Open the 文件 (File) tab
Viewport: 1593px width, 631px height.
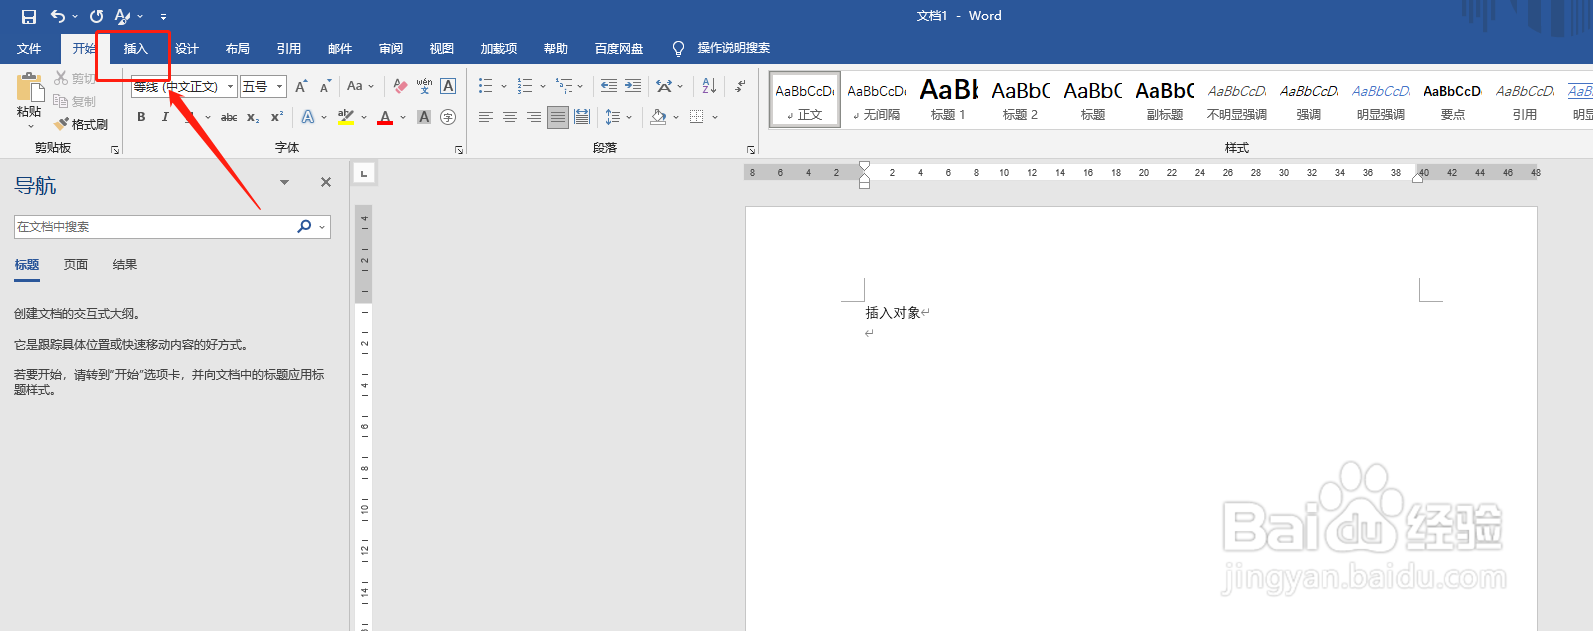pos(29,49)
